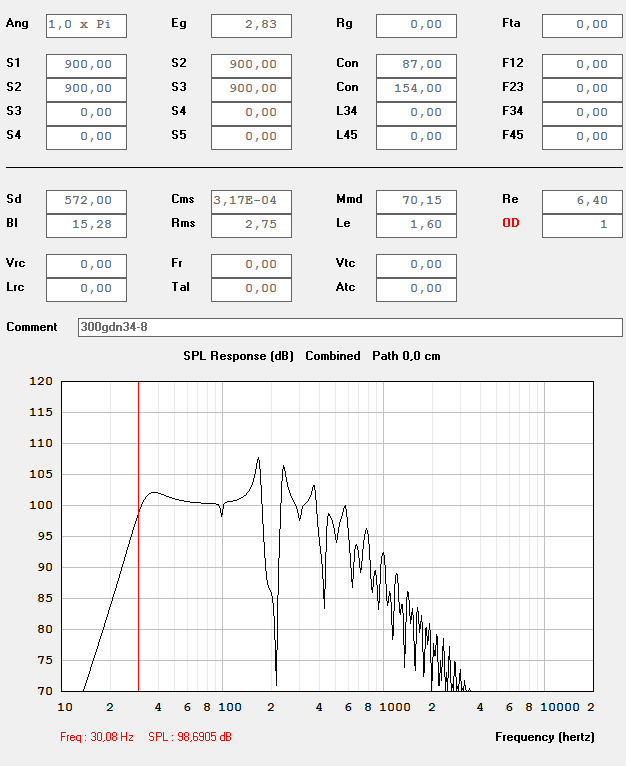Focus the Lrc input field

86,290
